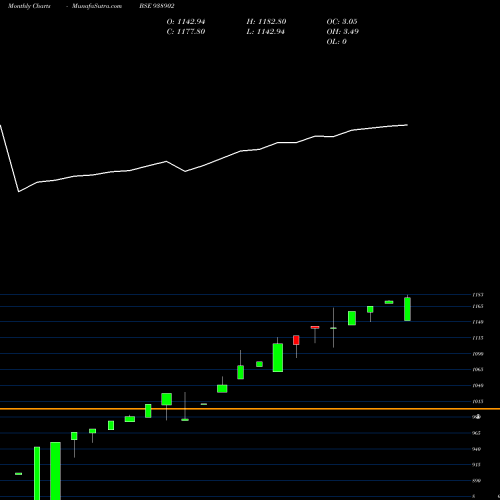Click the 'Monthly Charts' title text
This screenshot has width=500, height=500.
(29, 6)
